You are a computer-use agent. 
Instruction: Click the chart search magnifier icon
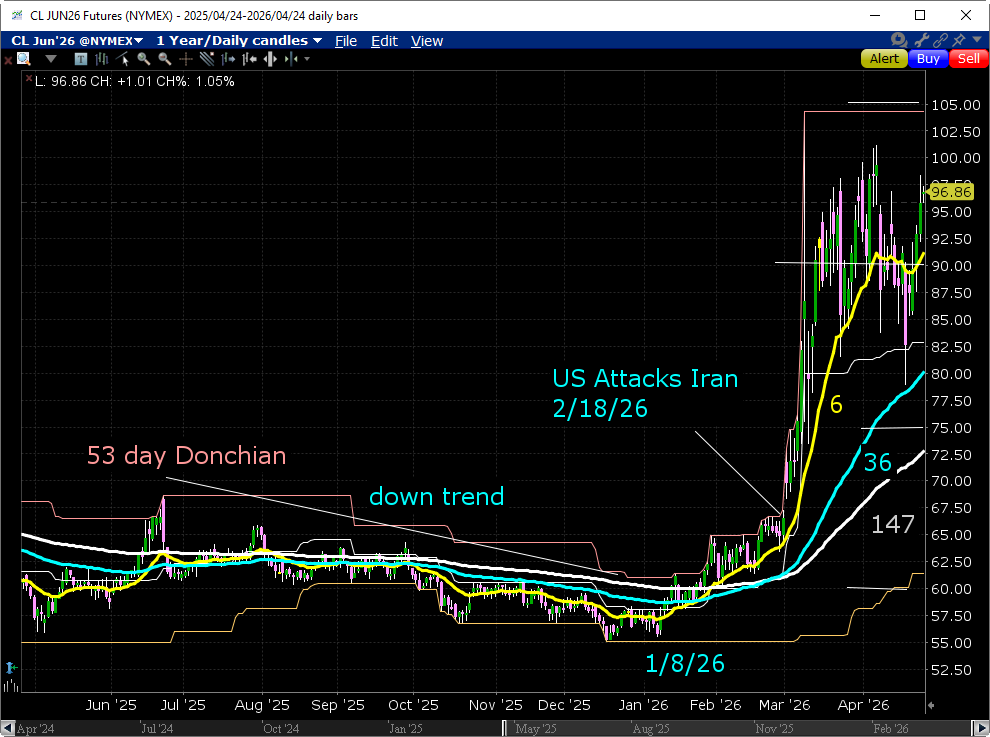(24, 59)
